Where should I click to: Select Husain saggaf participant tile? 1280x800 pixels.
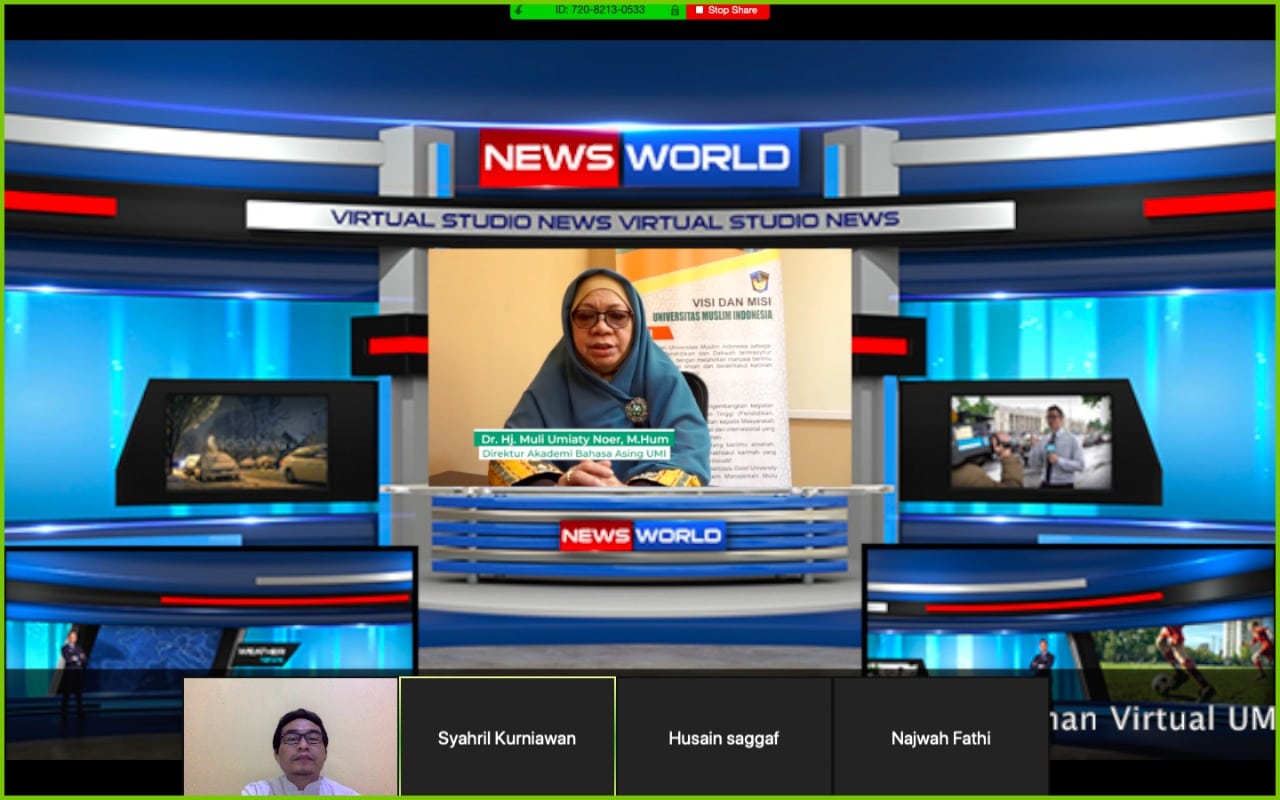[723, 737]
